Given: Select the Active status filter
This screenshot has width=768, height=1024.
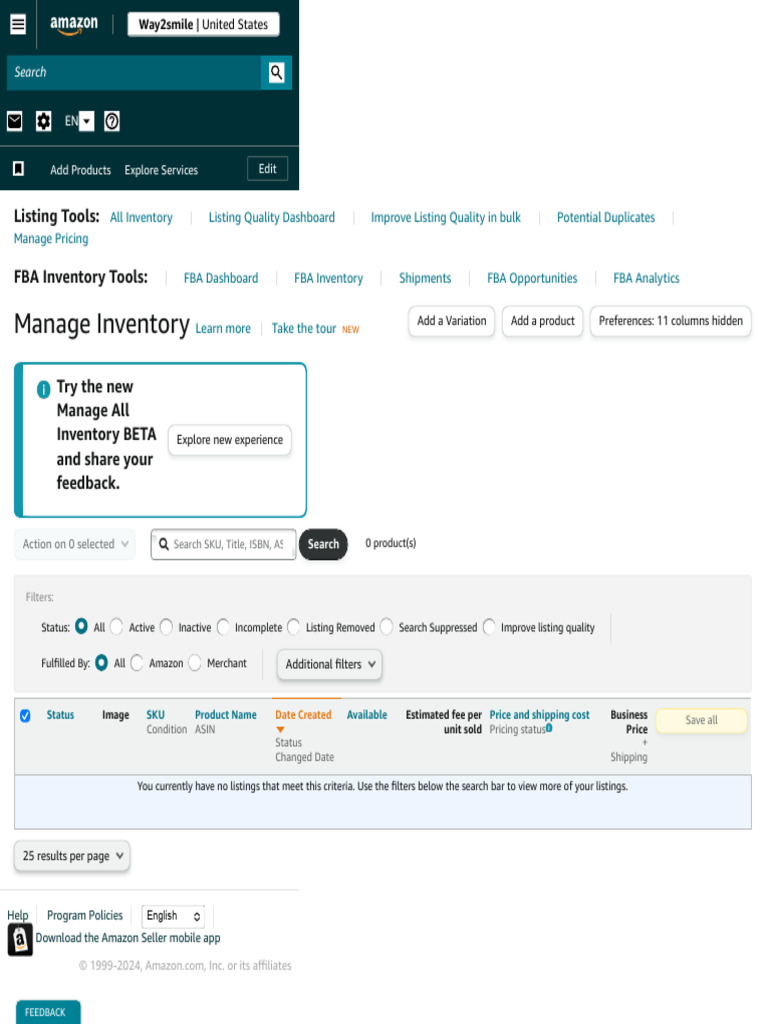Looking at the screenshot, I should (116, 627).
